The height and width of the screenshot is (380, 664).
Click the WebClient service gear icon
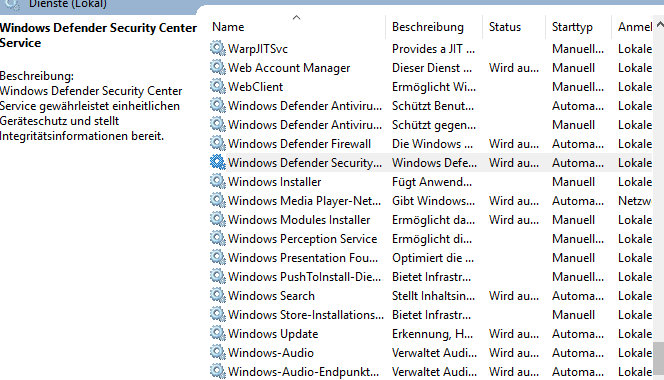[x=218, y=86]
